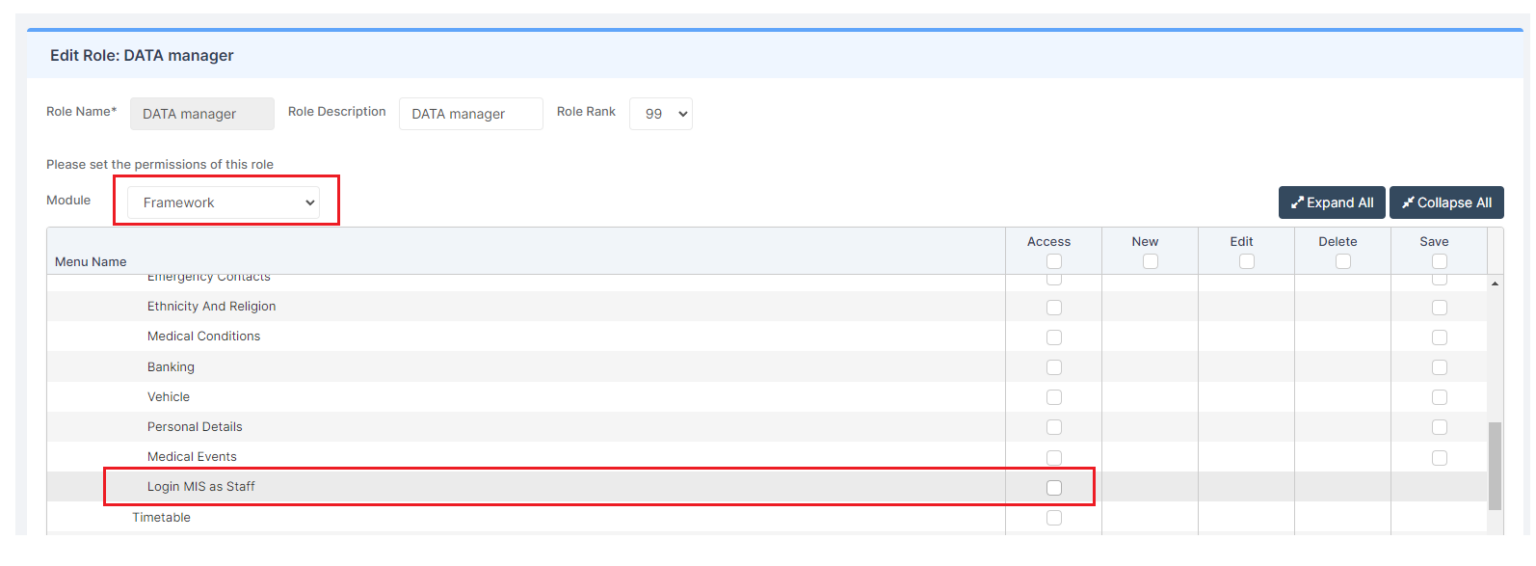This screenshot has width=1536, height=566.
Task: Enable Save permission for Banking
Action: pos(1439,367)
